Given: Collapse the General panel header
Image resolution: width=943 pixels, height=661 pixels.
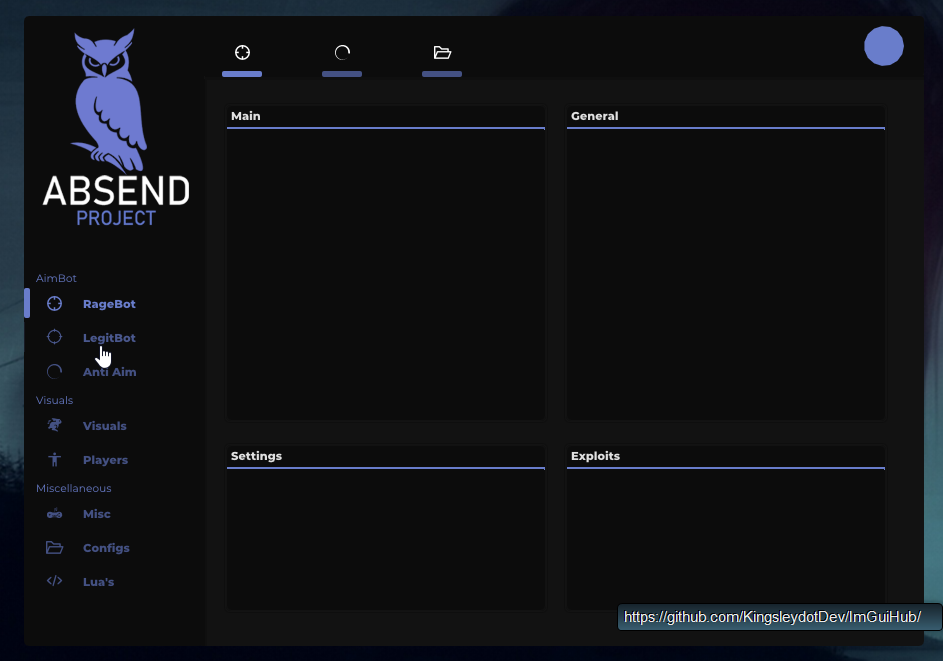Looking at the screenshot, I should tap(725, 116).
